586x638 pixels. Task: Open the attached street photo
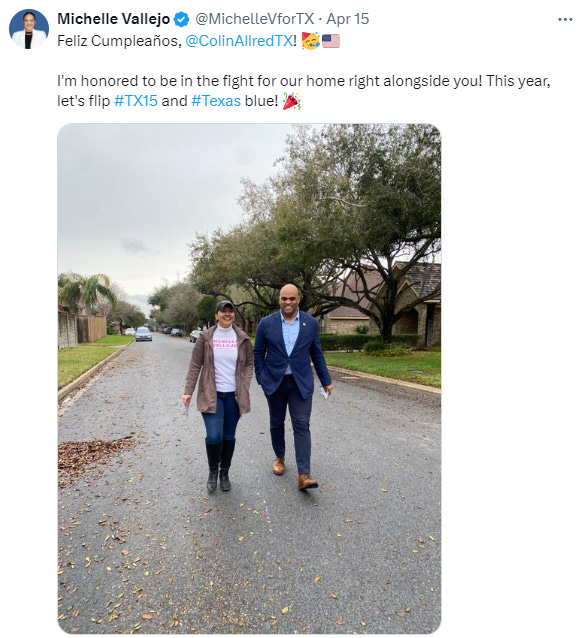tap(249, 378)
